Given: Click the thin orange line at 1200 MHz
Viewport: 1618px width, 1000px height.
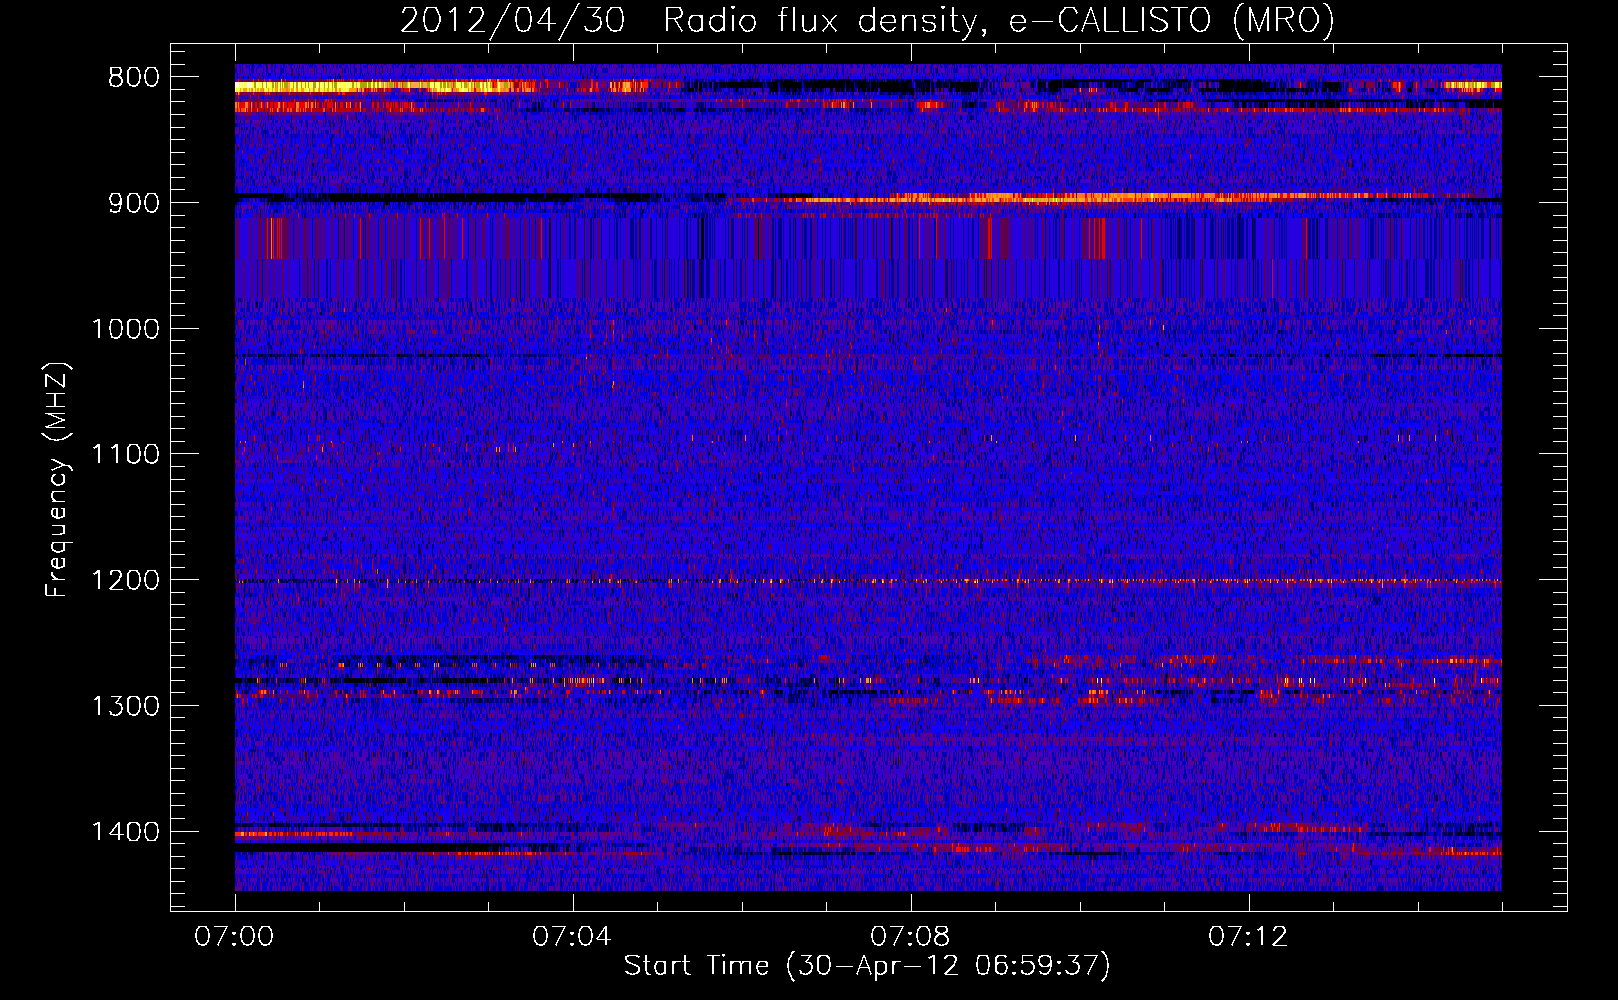Looking at the screenshot, I should (868, 581).
